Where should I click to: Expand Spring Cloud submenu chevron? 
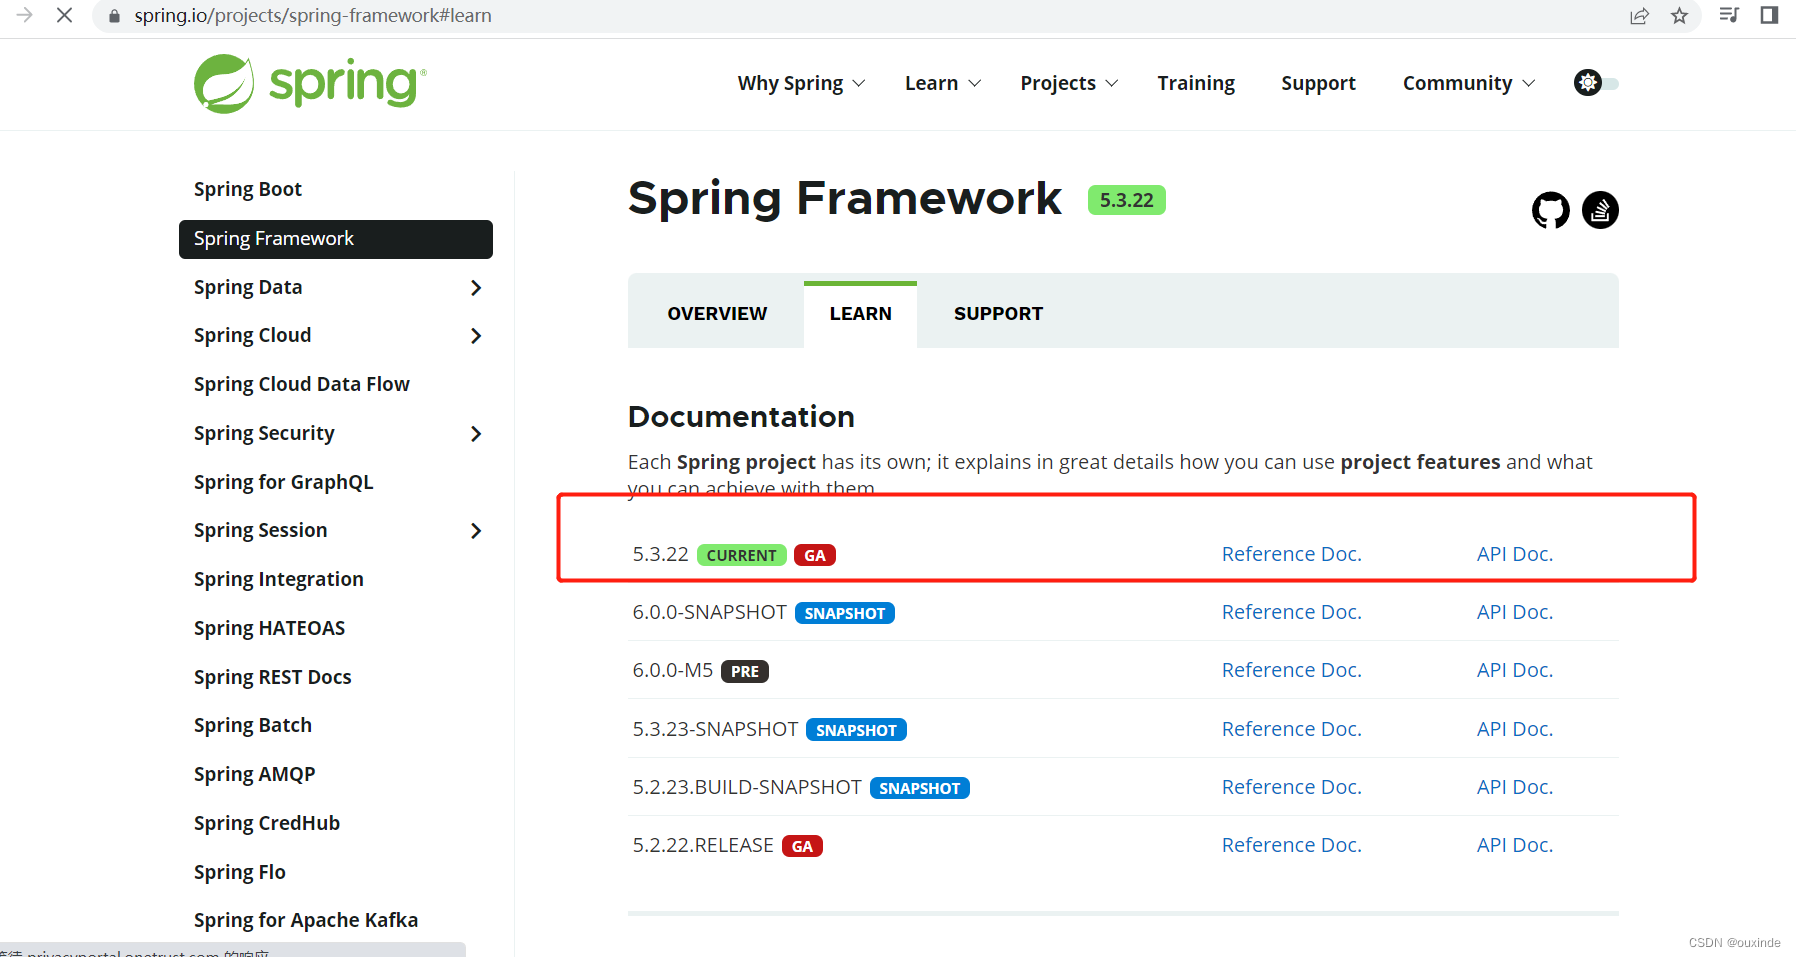tap(476, 336)
